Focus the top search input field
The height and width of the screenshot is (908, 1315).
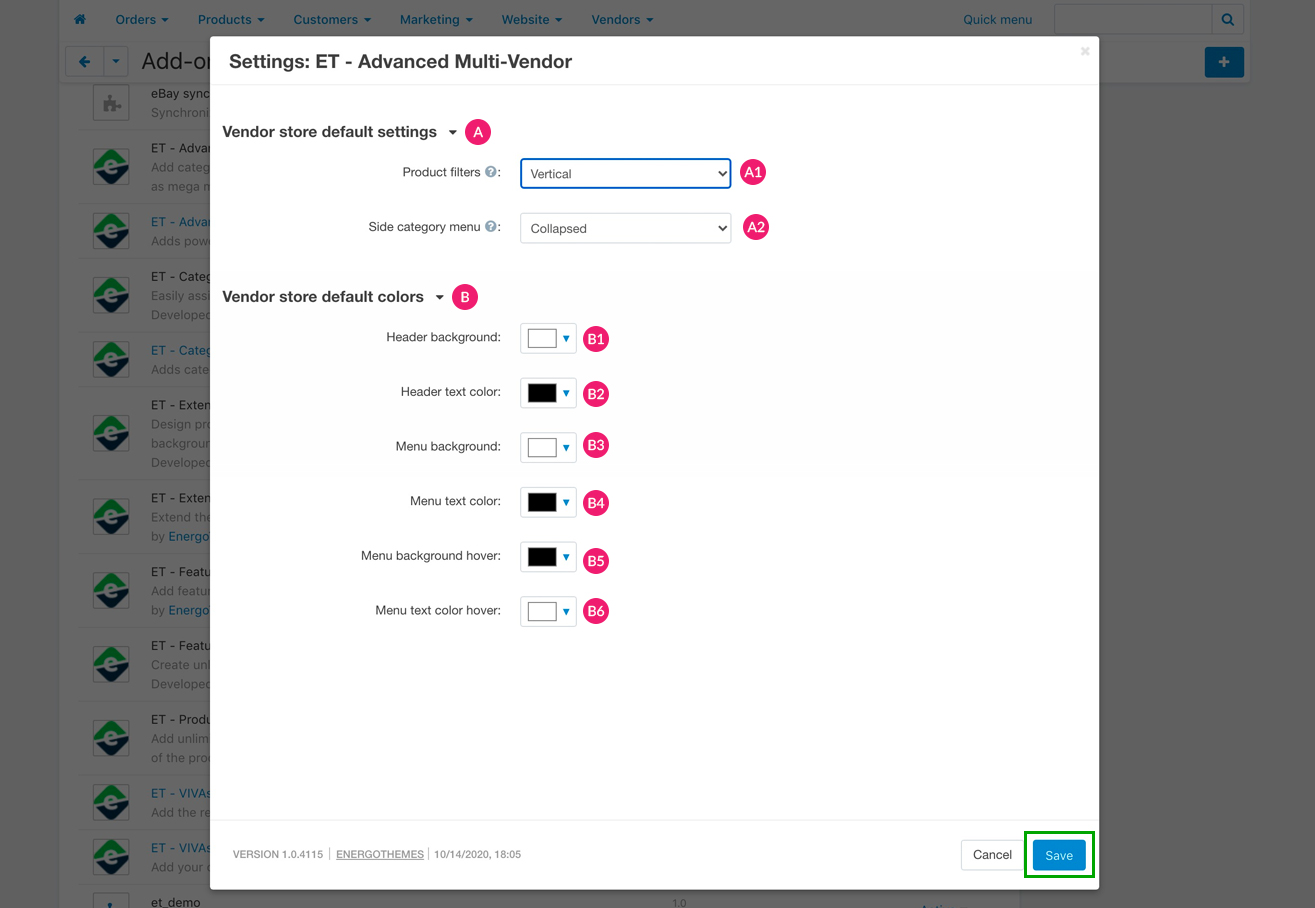pos(1133,19)
